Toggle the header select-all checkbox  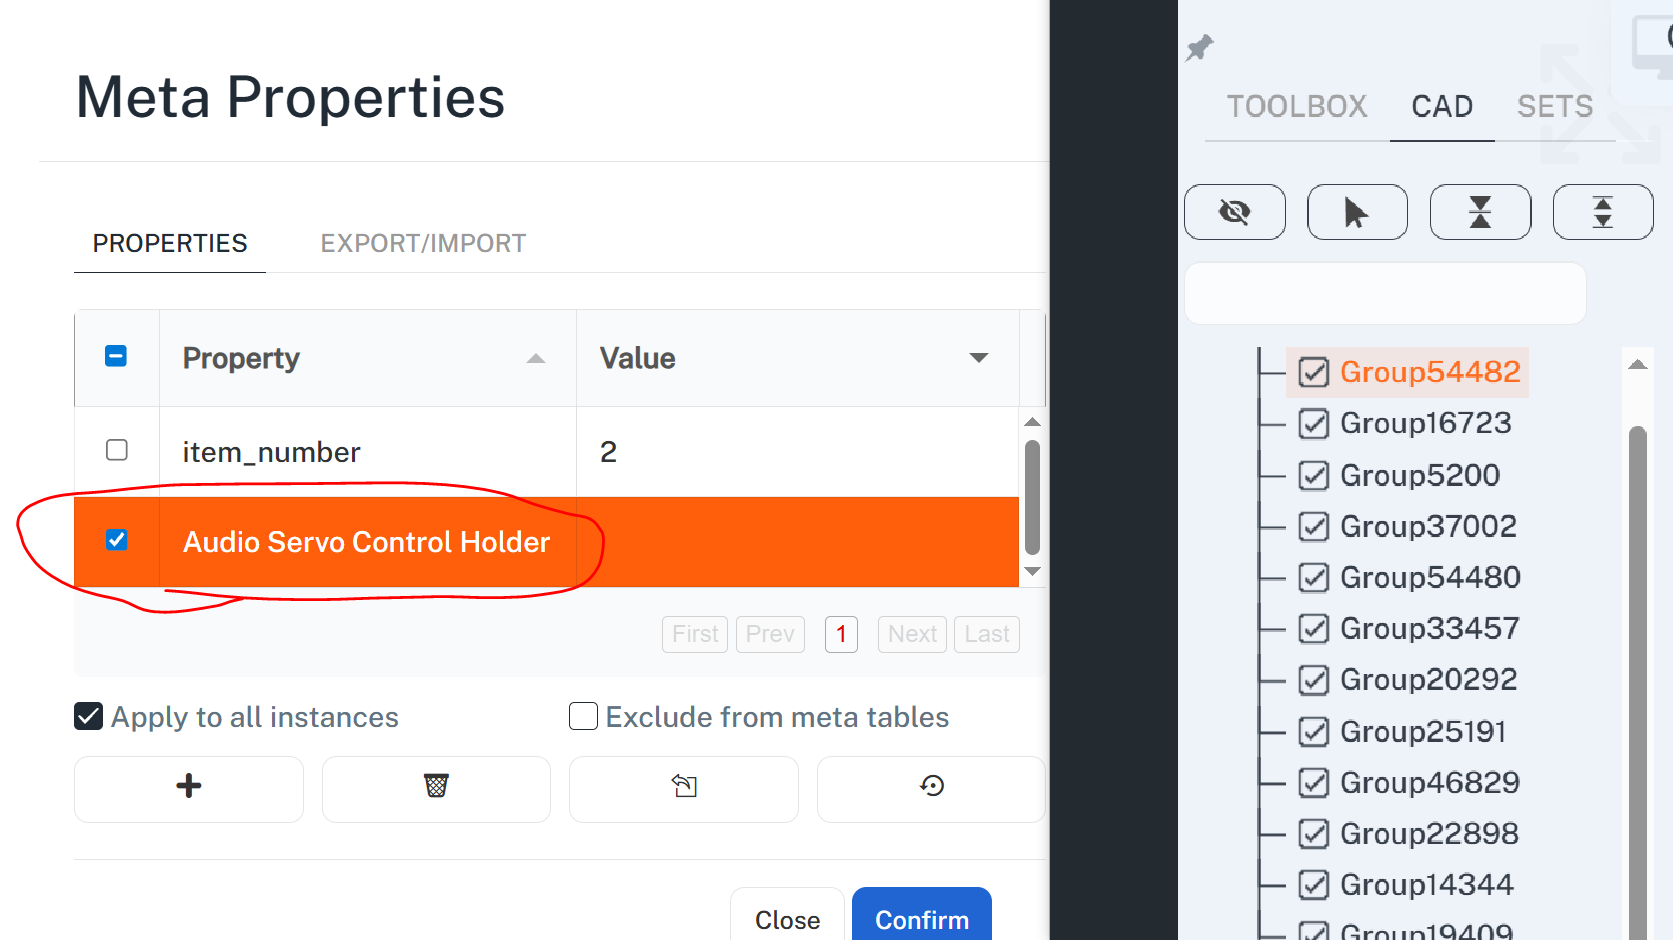[116, 356]
